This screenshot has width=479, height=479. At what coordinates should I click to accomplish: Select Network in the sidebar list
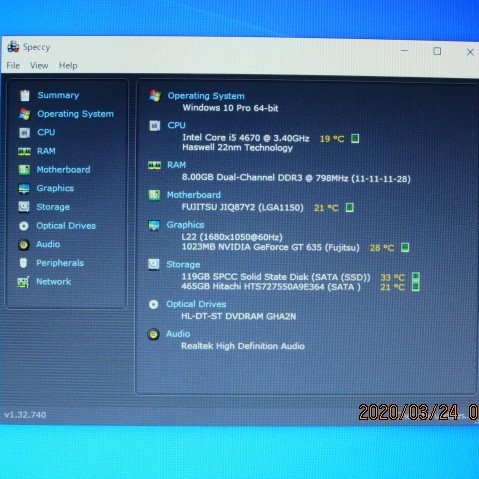(x=54, y=282)
